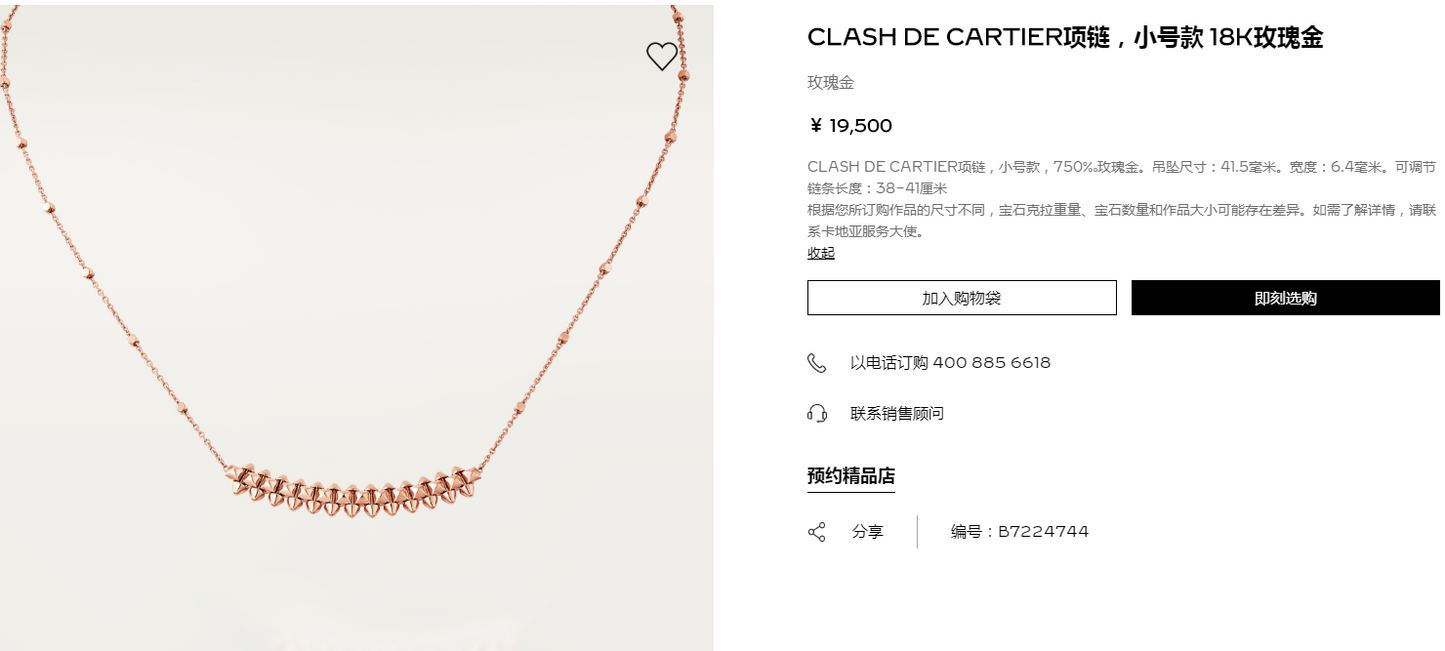Click the share network icon
The image size is (1445, 651).
[817, 532]
